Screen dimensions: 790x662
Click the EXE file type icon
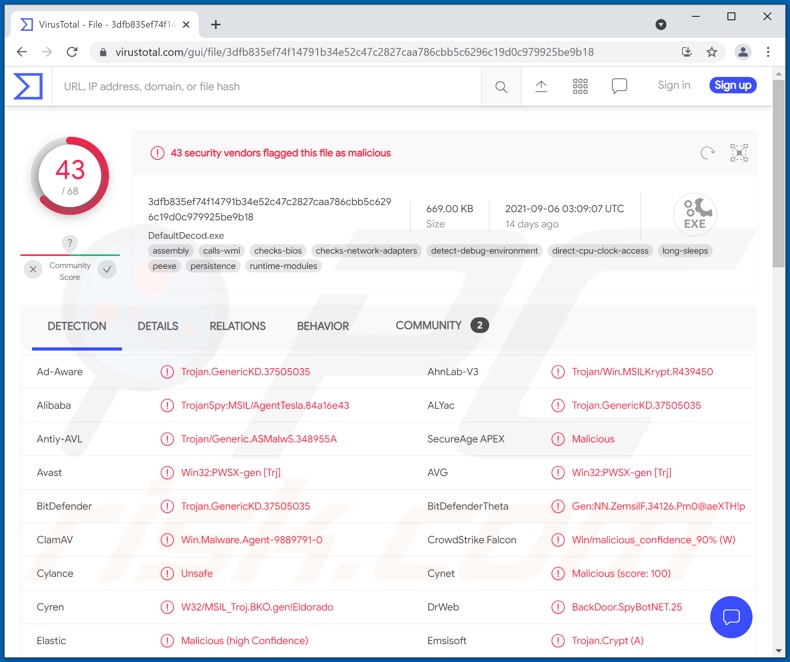coord(695,214)
